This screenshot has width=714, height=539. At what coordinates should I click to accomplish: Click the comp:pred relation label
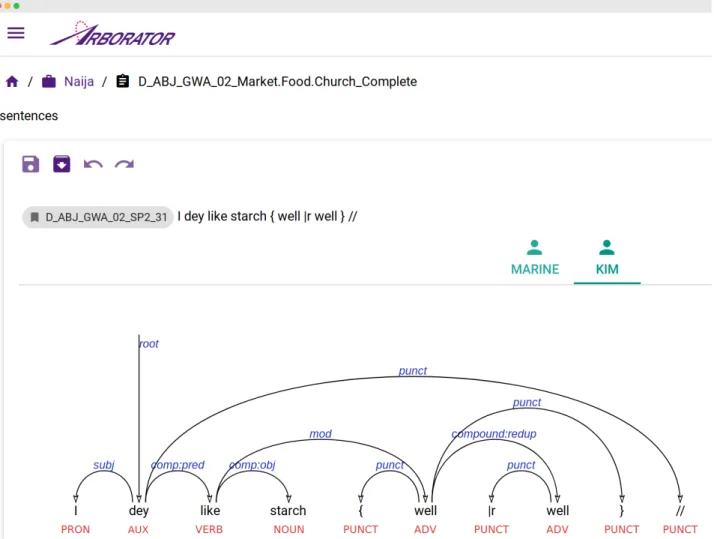point(178,465)
